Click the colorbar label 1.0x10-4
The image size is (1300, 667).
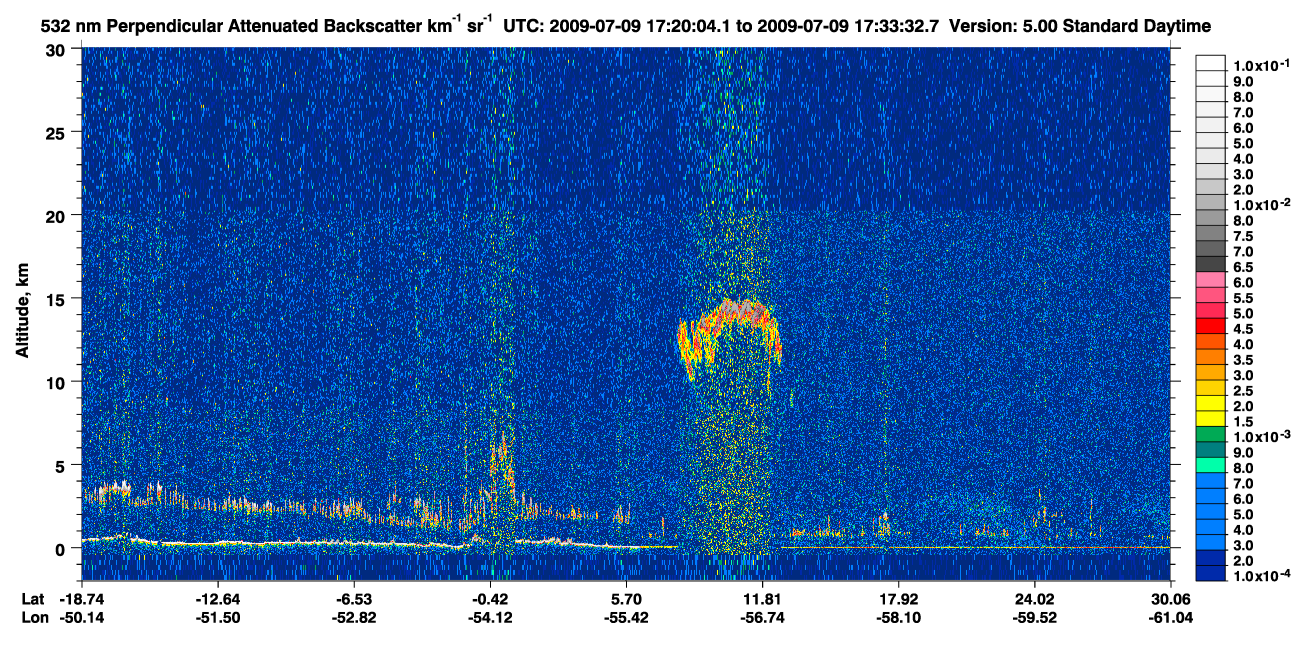tap(1260, 577)
